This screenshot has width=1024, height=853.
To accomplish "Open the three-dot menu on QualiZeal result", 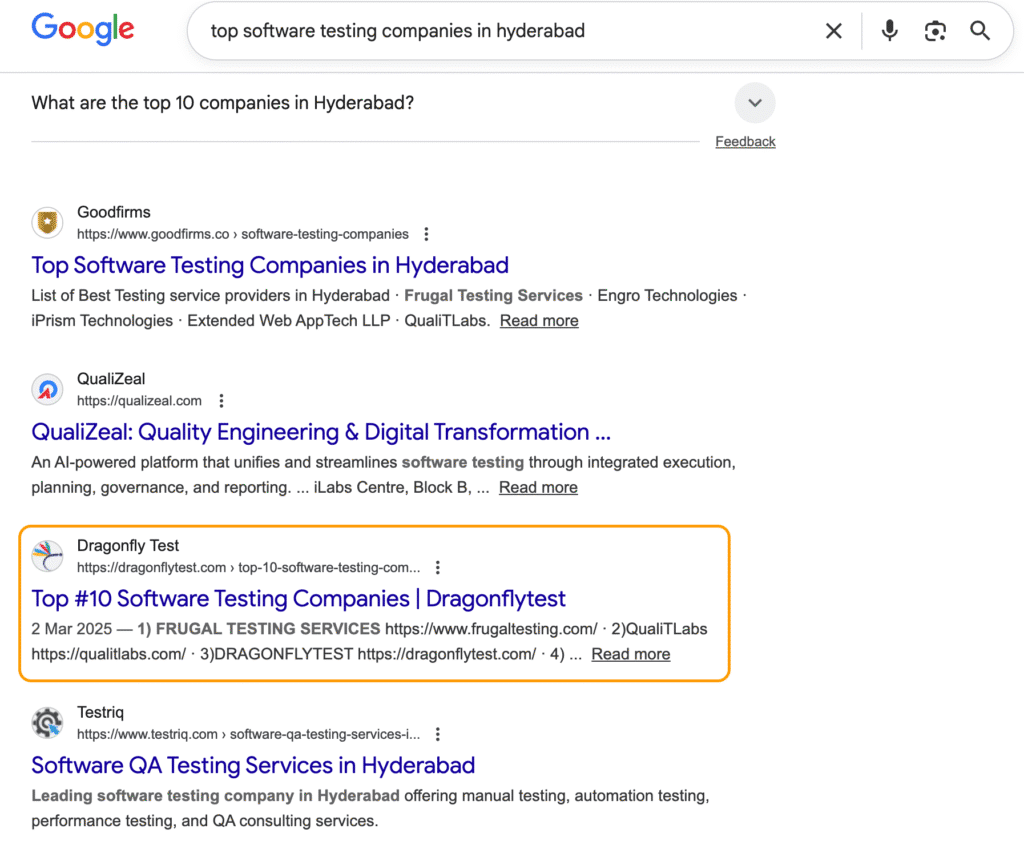I will pyautogui.click(x=221, y=400).
